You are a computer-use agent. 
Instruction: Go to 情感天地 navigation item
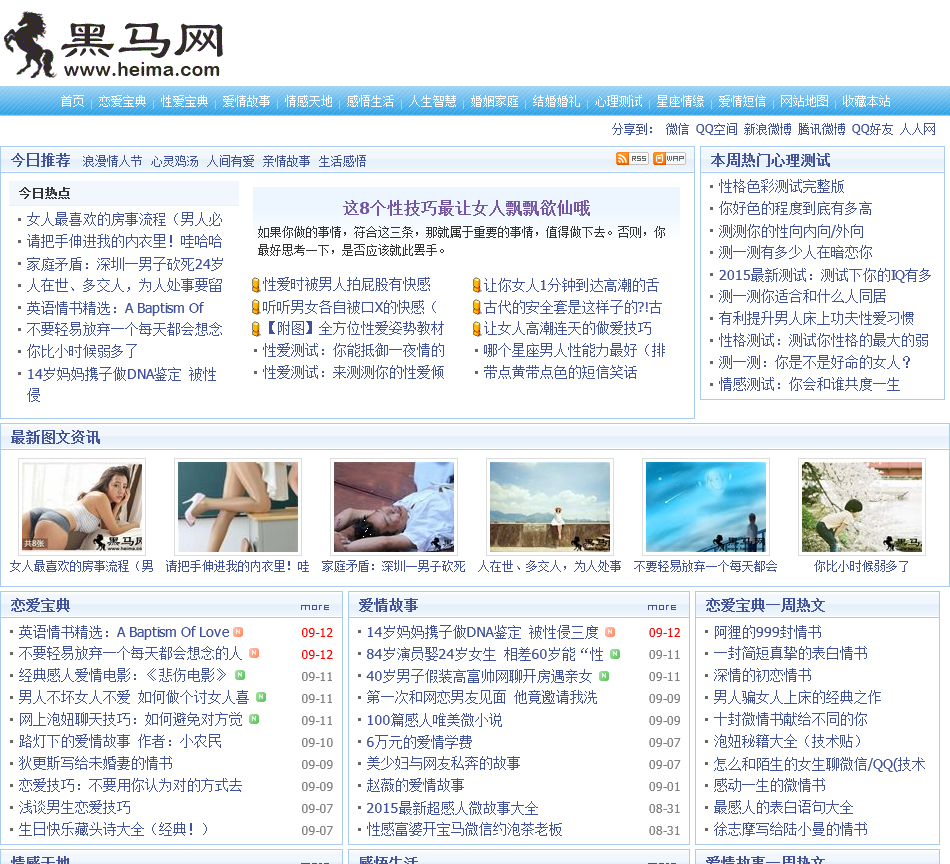coord(308,101)
